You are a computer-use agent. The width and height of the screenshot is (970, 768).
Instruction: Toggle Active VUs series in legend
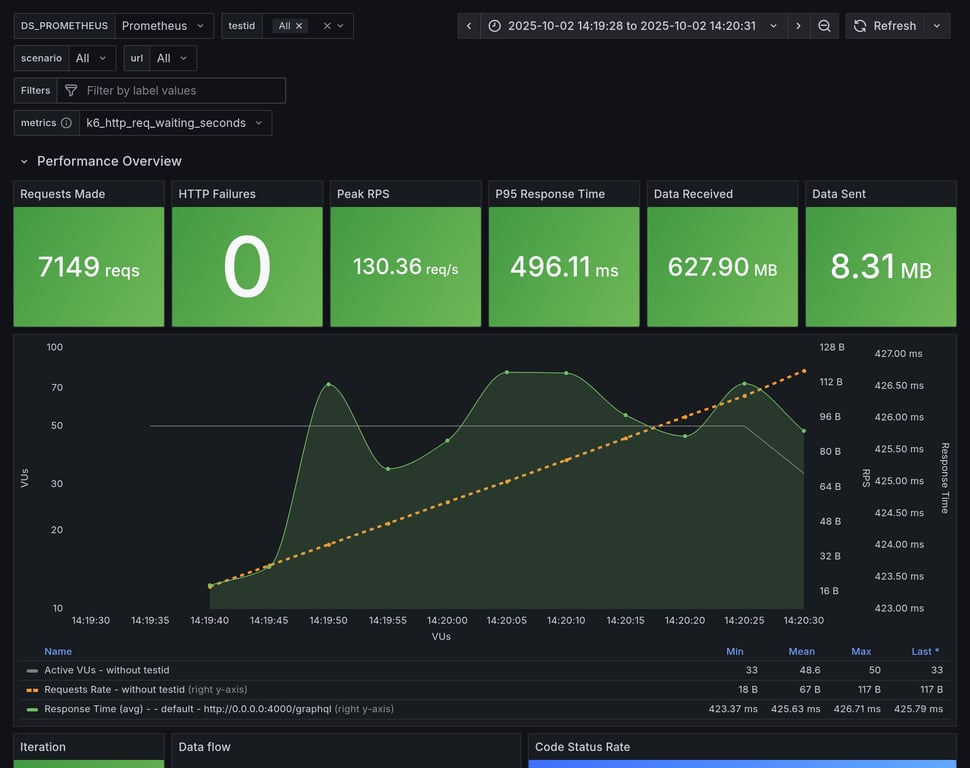(x=106, y=670)
